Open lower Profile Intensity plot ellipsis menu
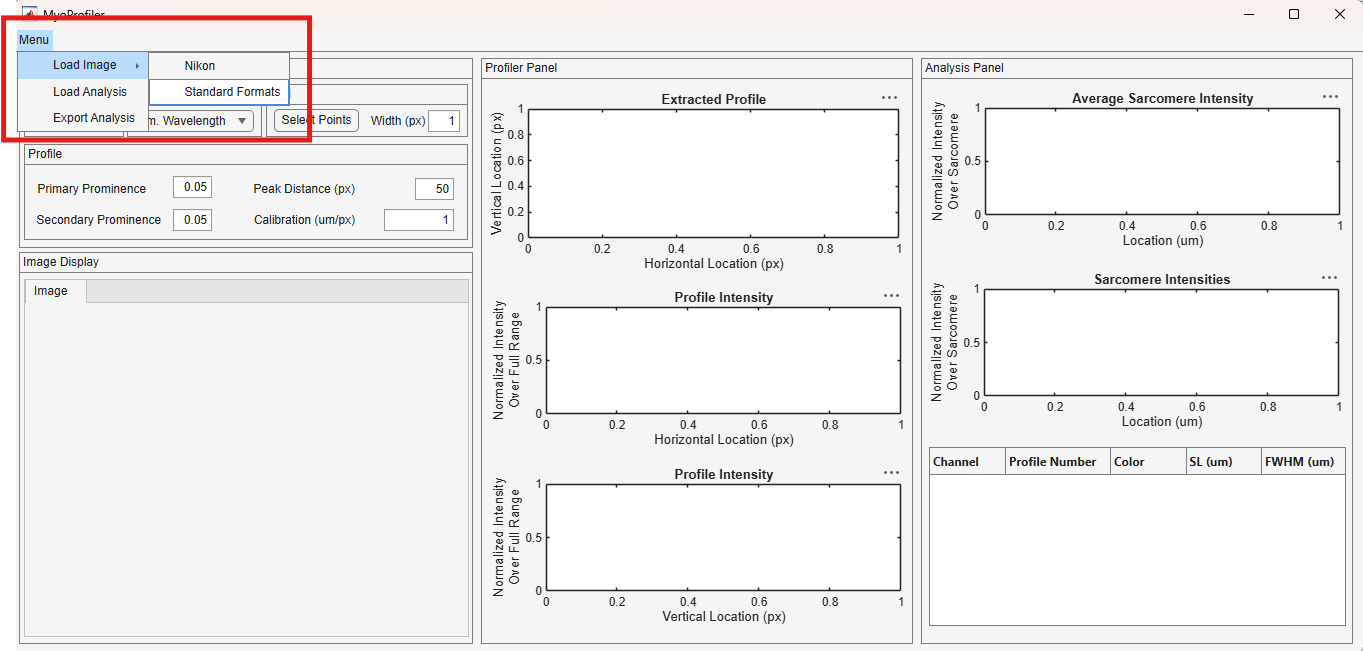1363x651 pixels. [891, 473]
